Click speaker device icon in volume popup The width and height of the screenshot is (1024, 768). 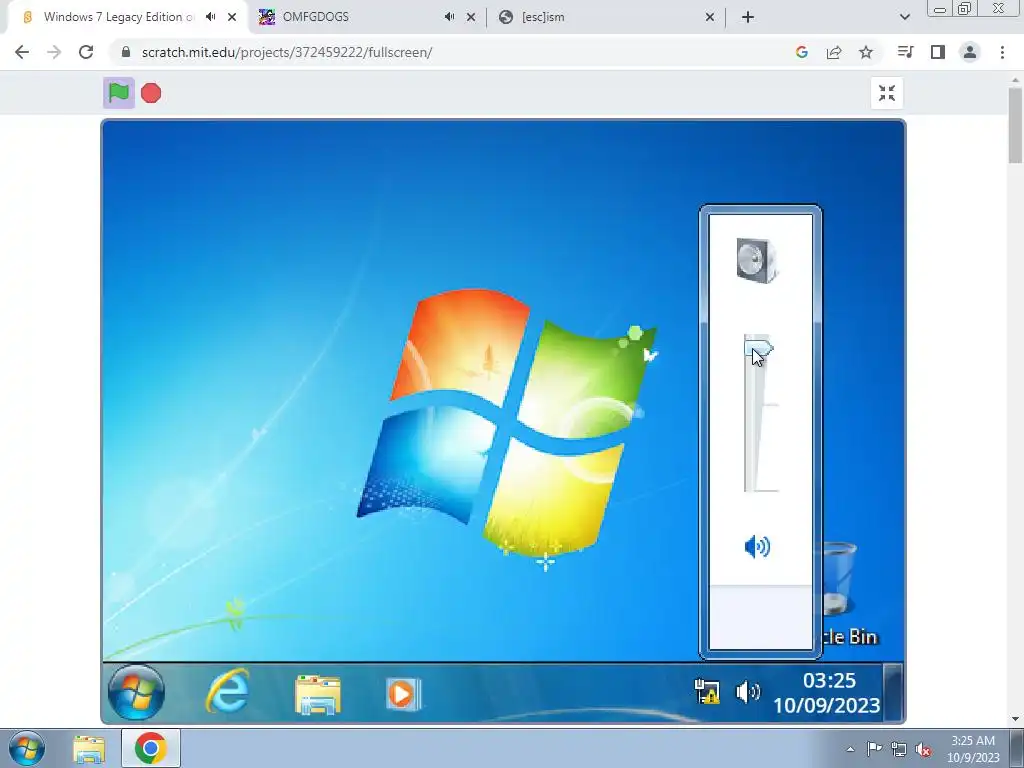coord(757,261)
